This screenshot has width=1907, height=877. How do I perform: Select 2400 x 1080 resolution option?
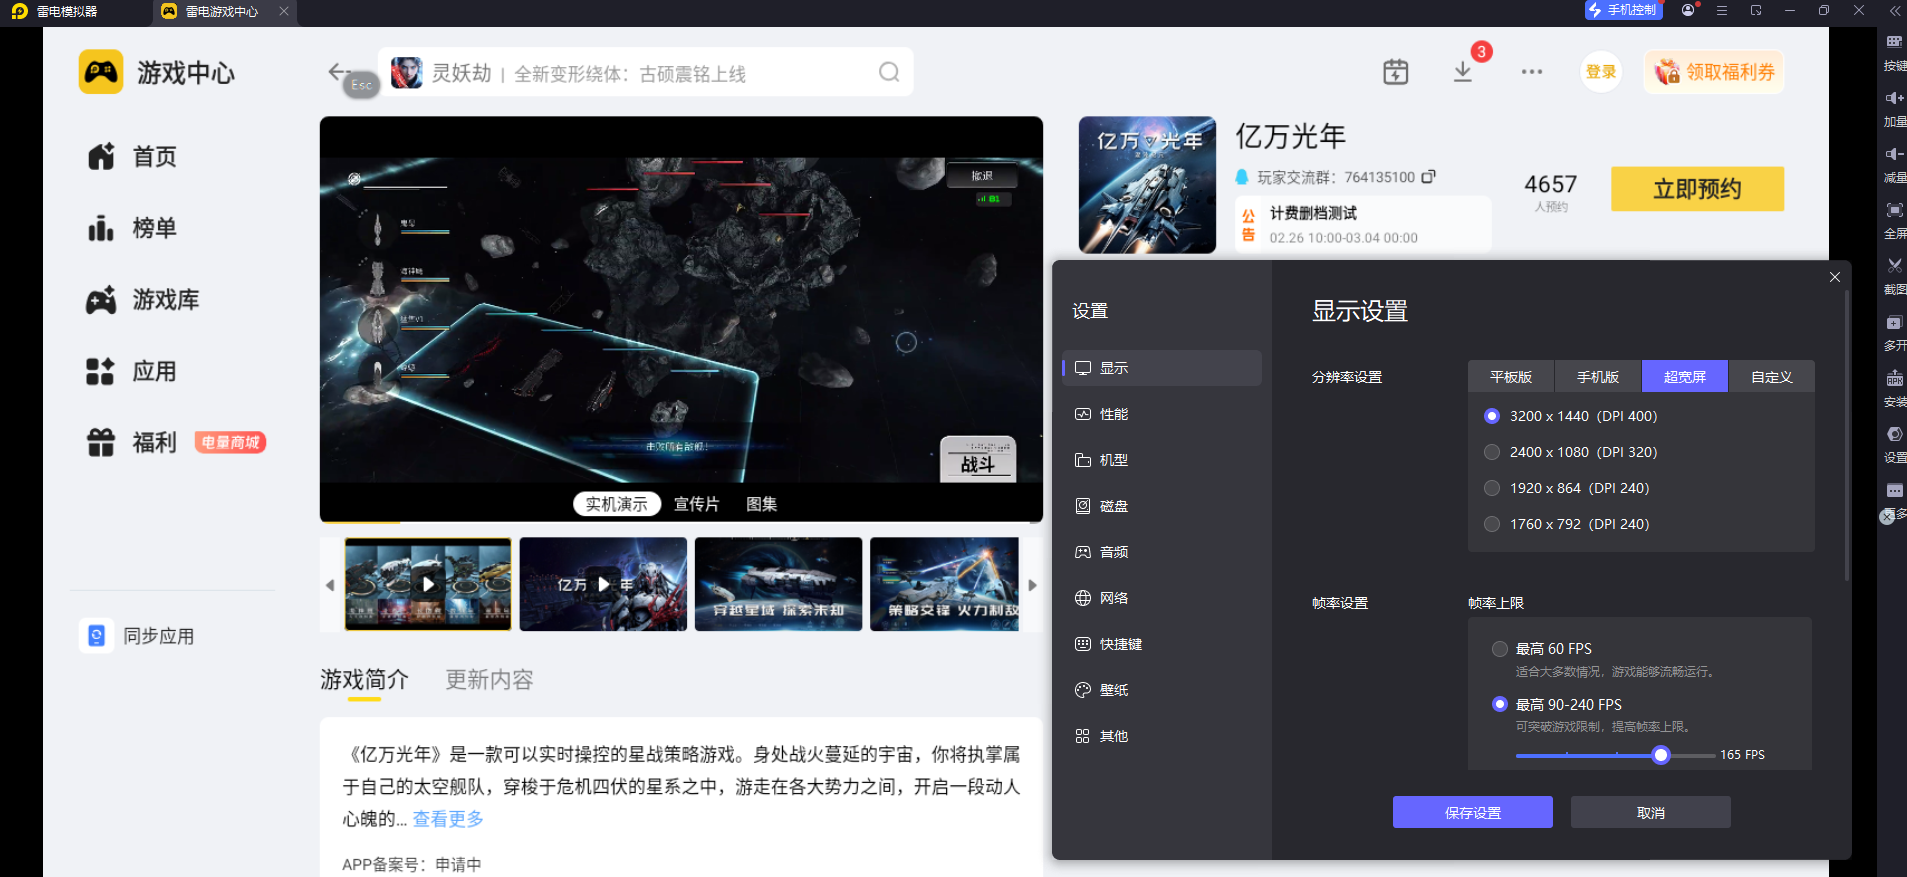tap(1492, 452)
